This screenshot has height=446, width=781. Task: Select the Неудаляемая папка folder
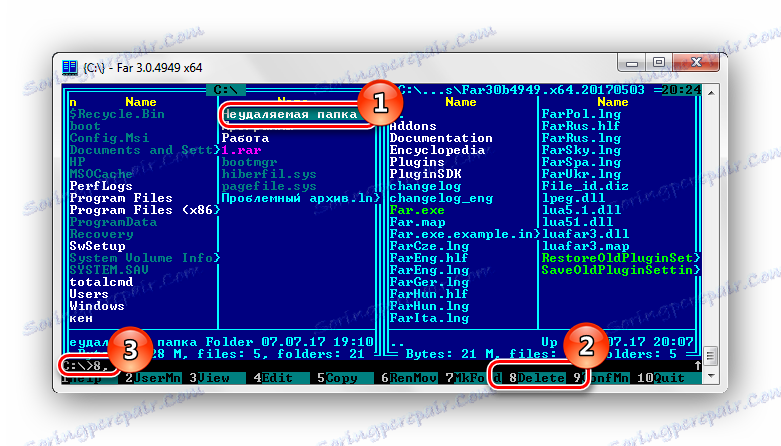point(289,114)
